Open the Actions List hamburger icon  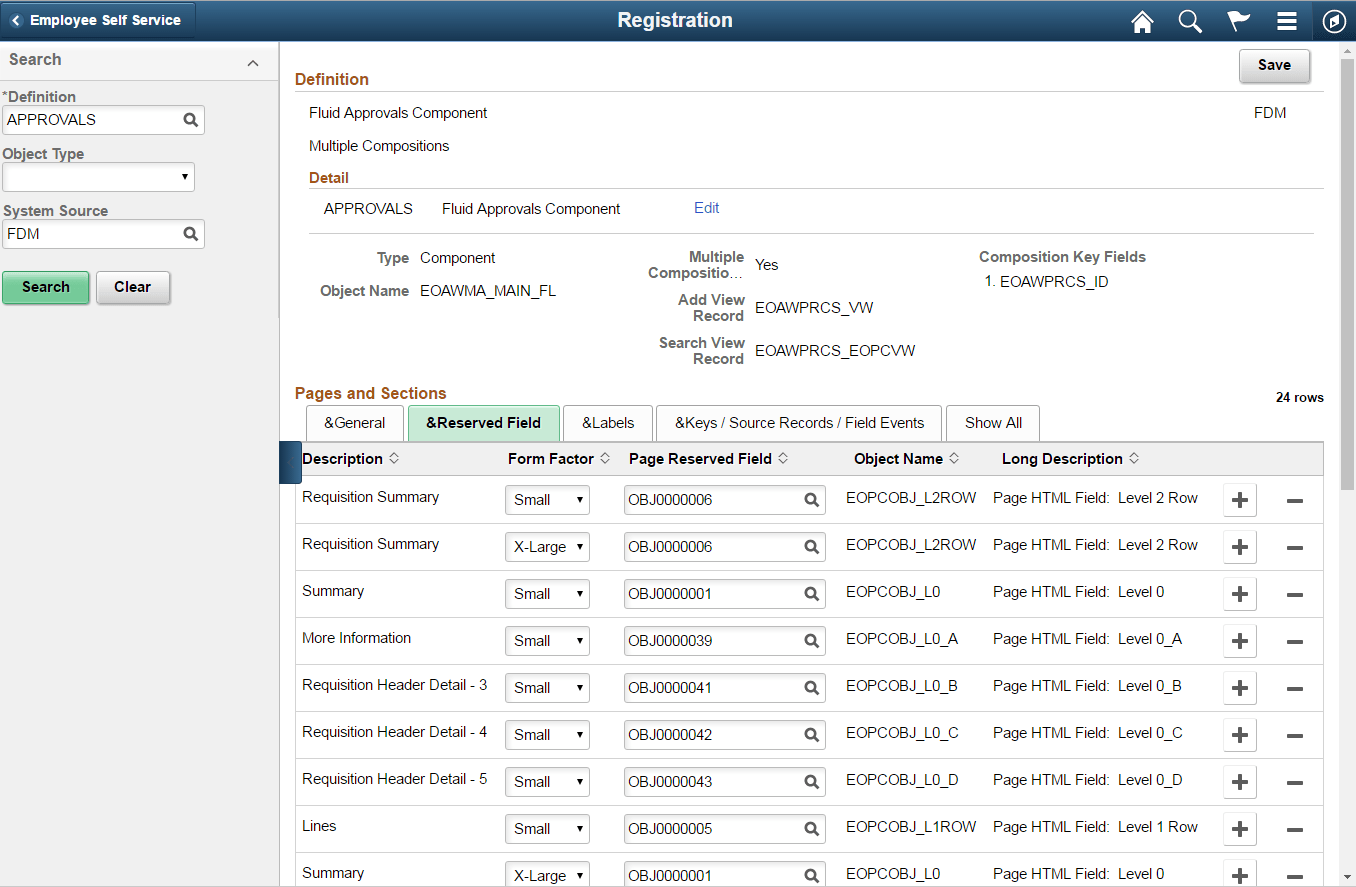coord(1287,21)
